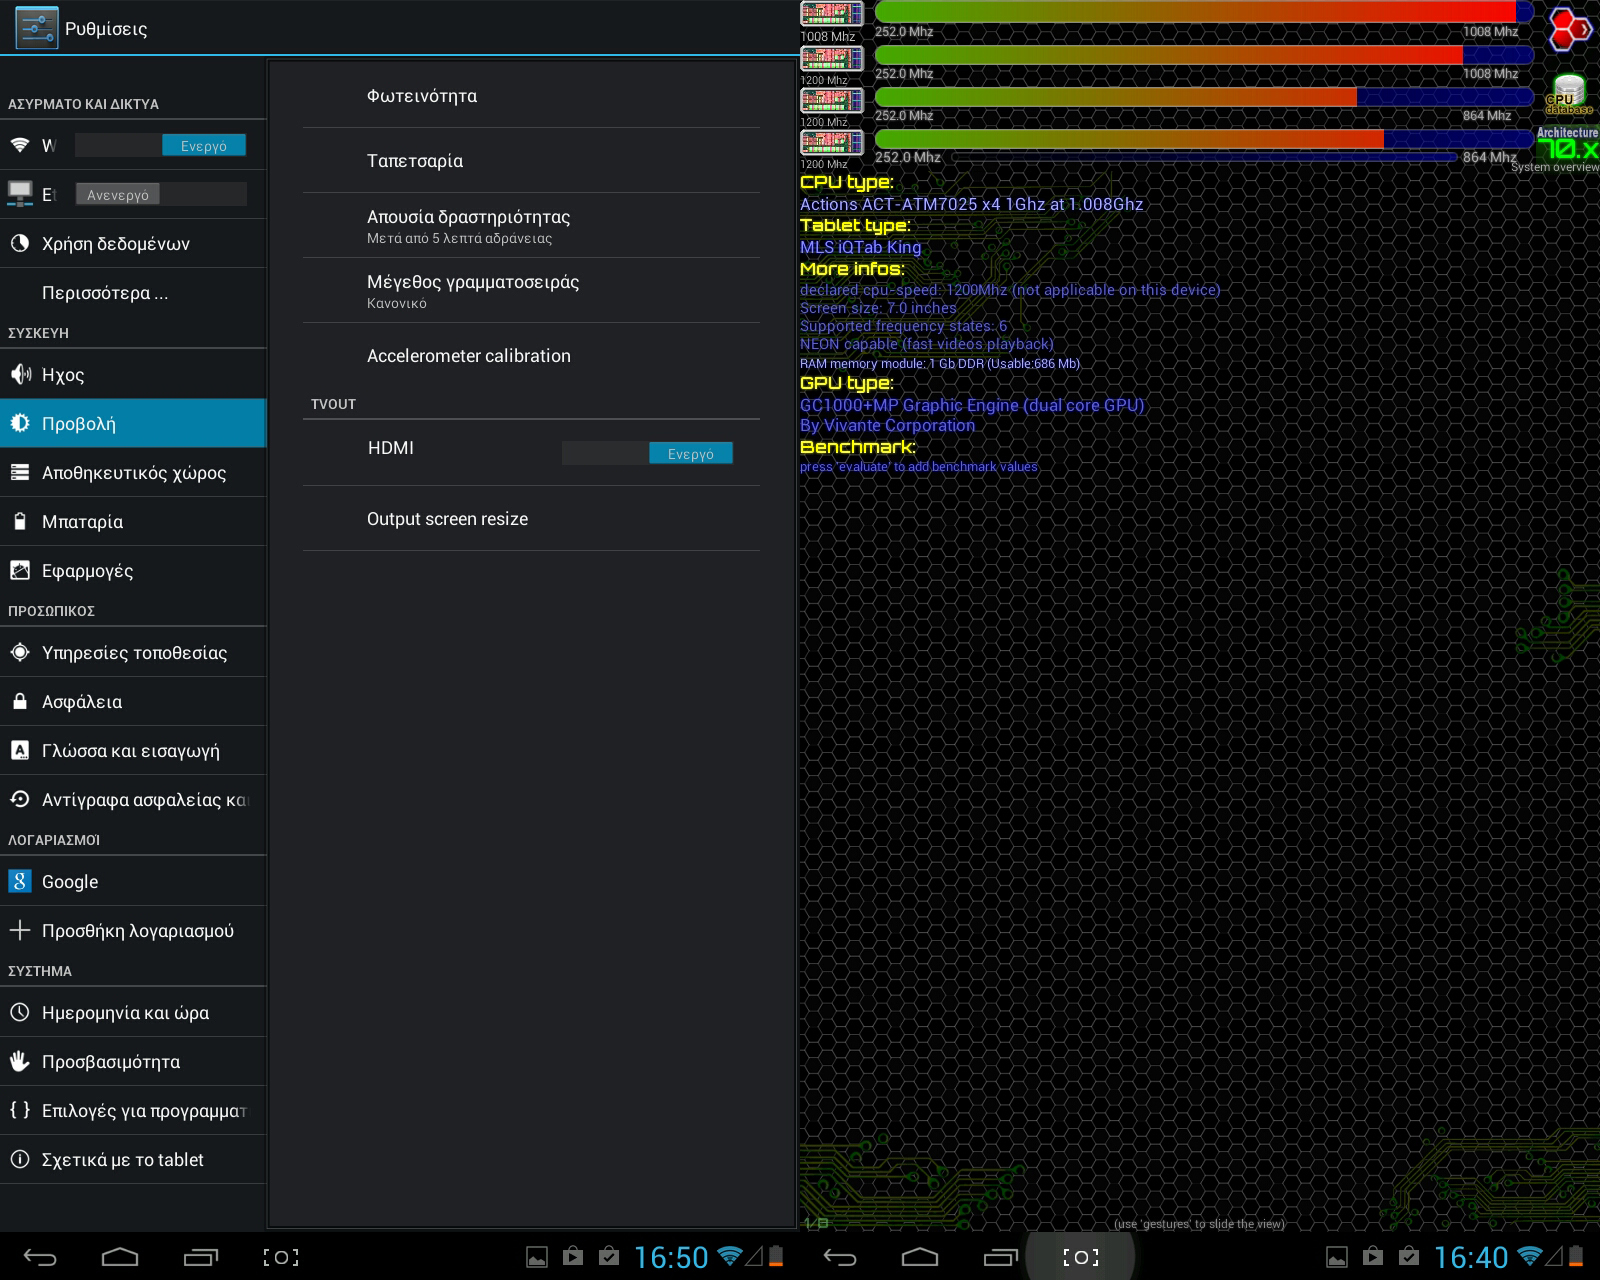Select the Προβολή display section
This screenshot has width=1600, height=1280.
133,423
